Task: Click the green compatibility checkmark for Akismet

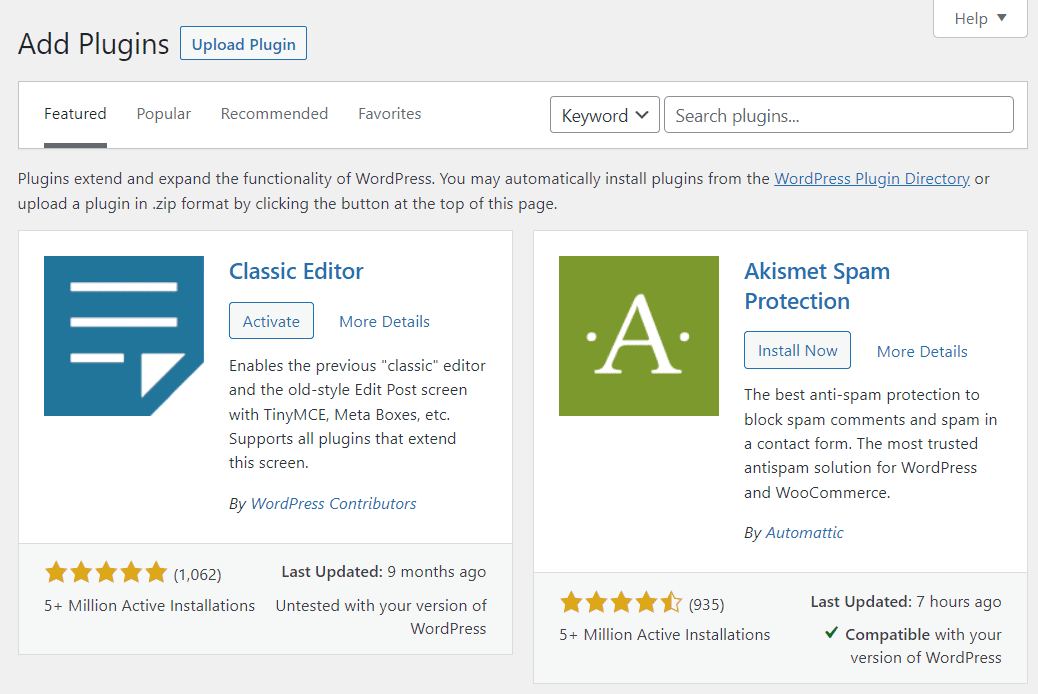Action: (829, 634)
